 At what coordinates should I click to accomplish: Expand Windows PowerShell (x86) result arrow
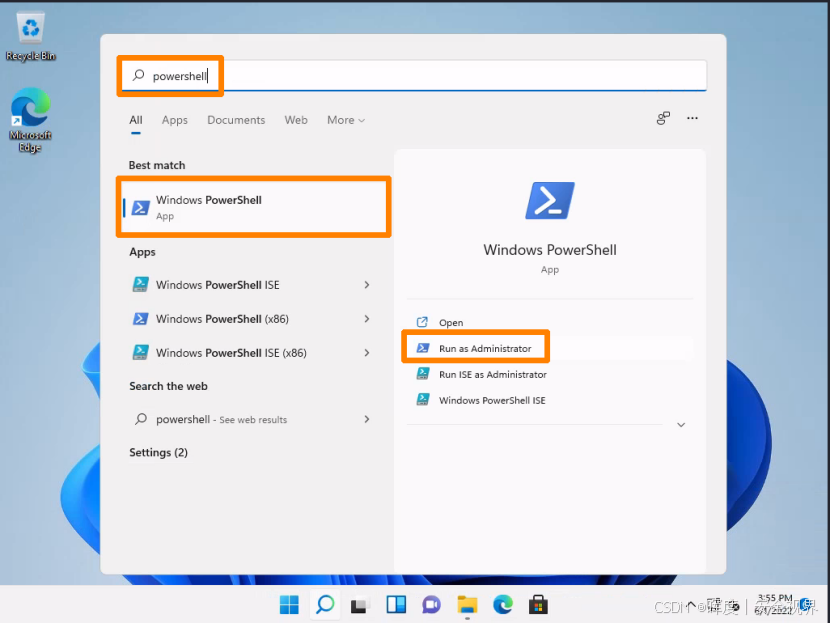367,319
